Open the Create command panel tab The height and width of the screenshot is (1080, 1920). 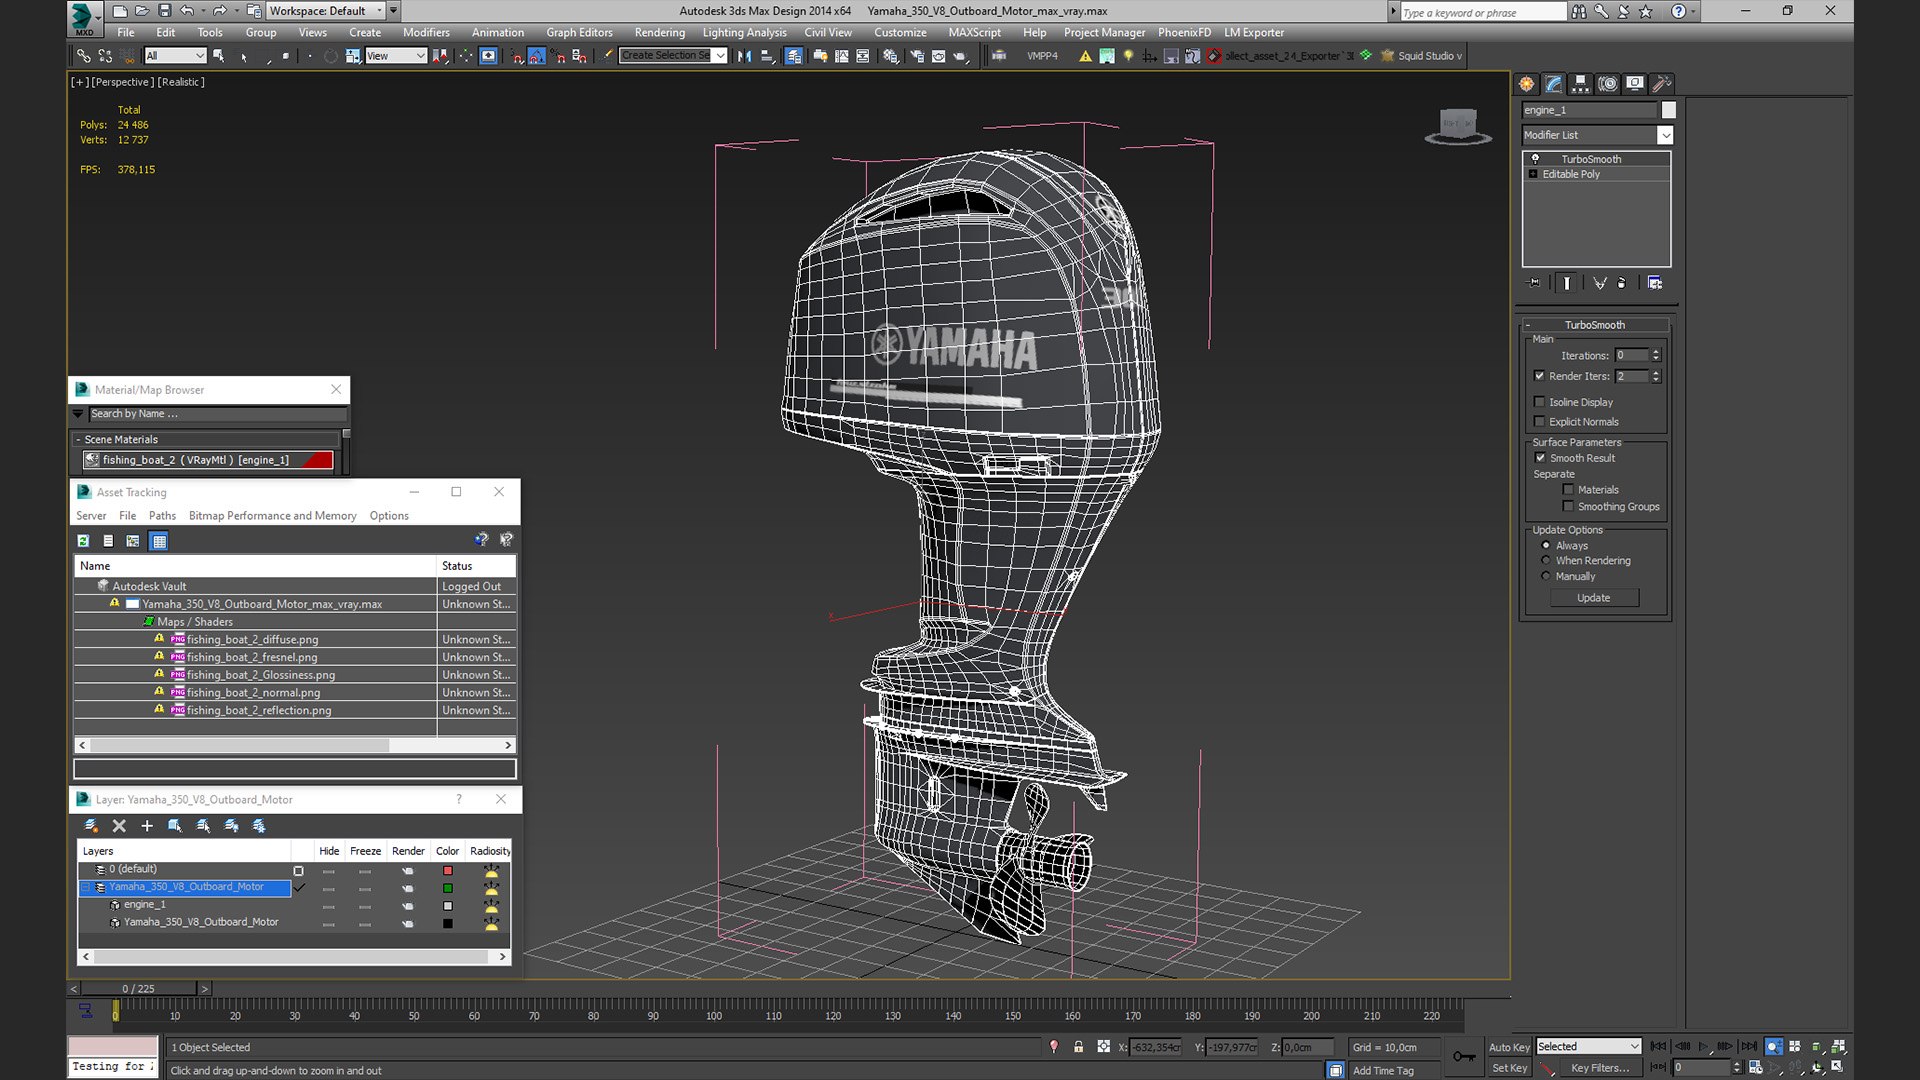point(1526,84)
